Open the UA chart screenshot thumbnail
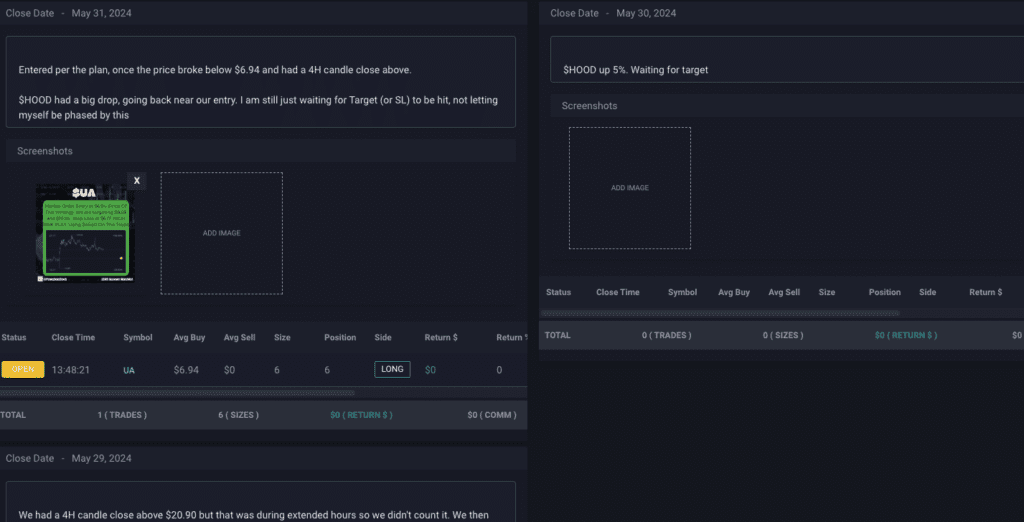The image size is (1024, 522). [x=84, y=232]
